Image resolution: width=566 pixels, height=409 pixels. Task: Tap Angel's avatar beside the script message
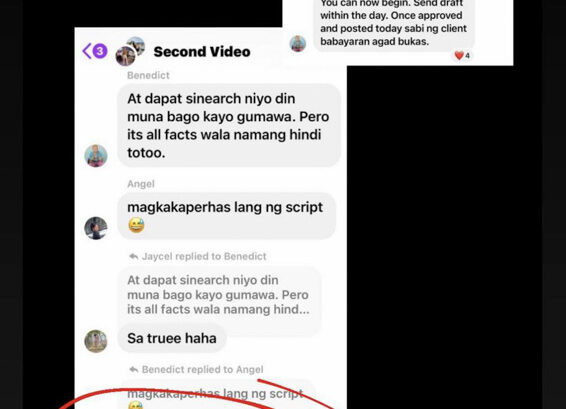tap(96, 228)
